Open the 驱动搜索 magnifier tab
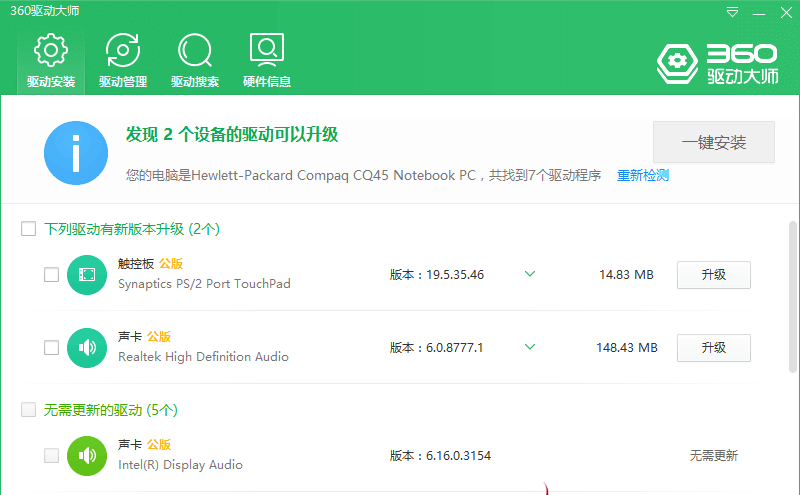The width and height of the screenshot is (800, 495). pos(195,60)
